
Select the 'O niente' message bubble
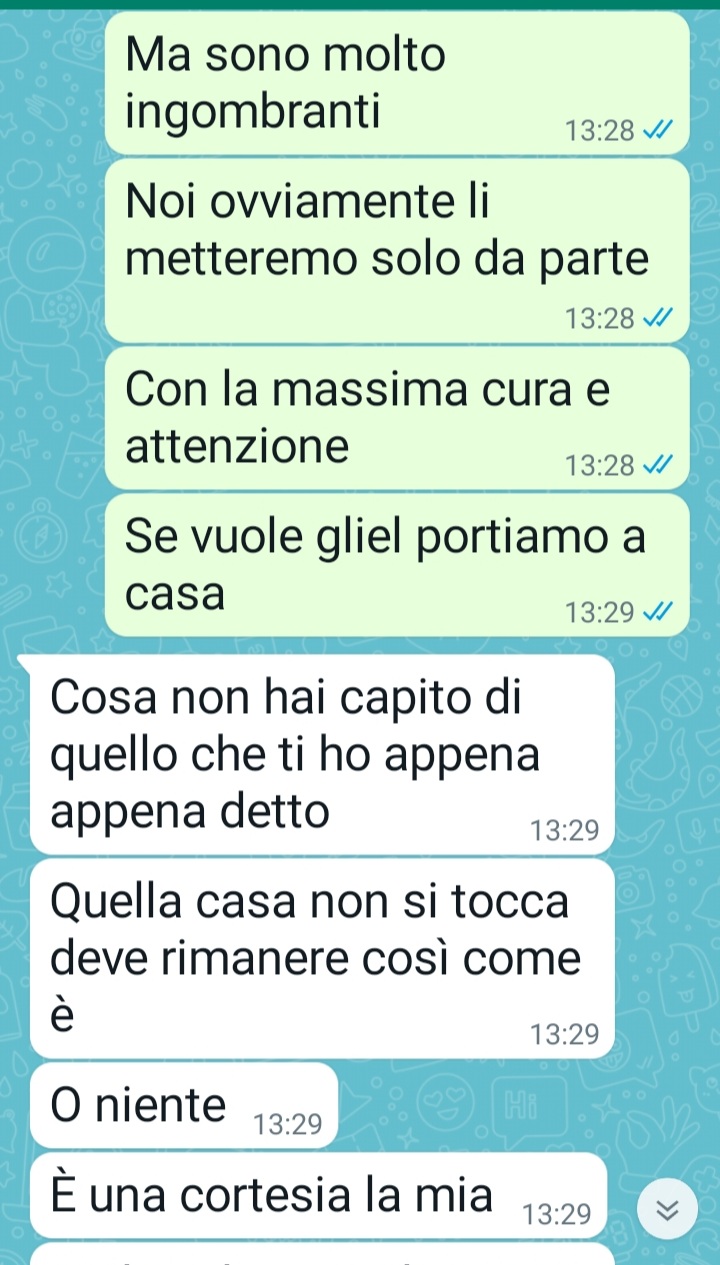(184, 1105)
